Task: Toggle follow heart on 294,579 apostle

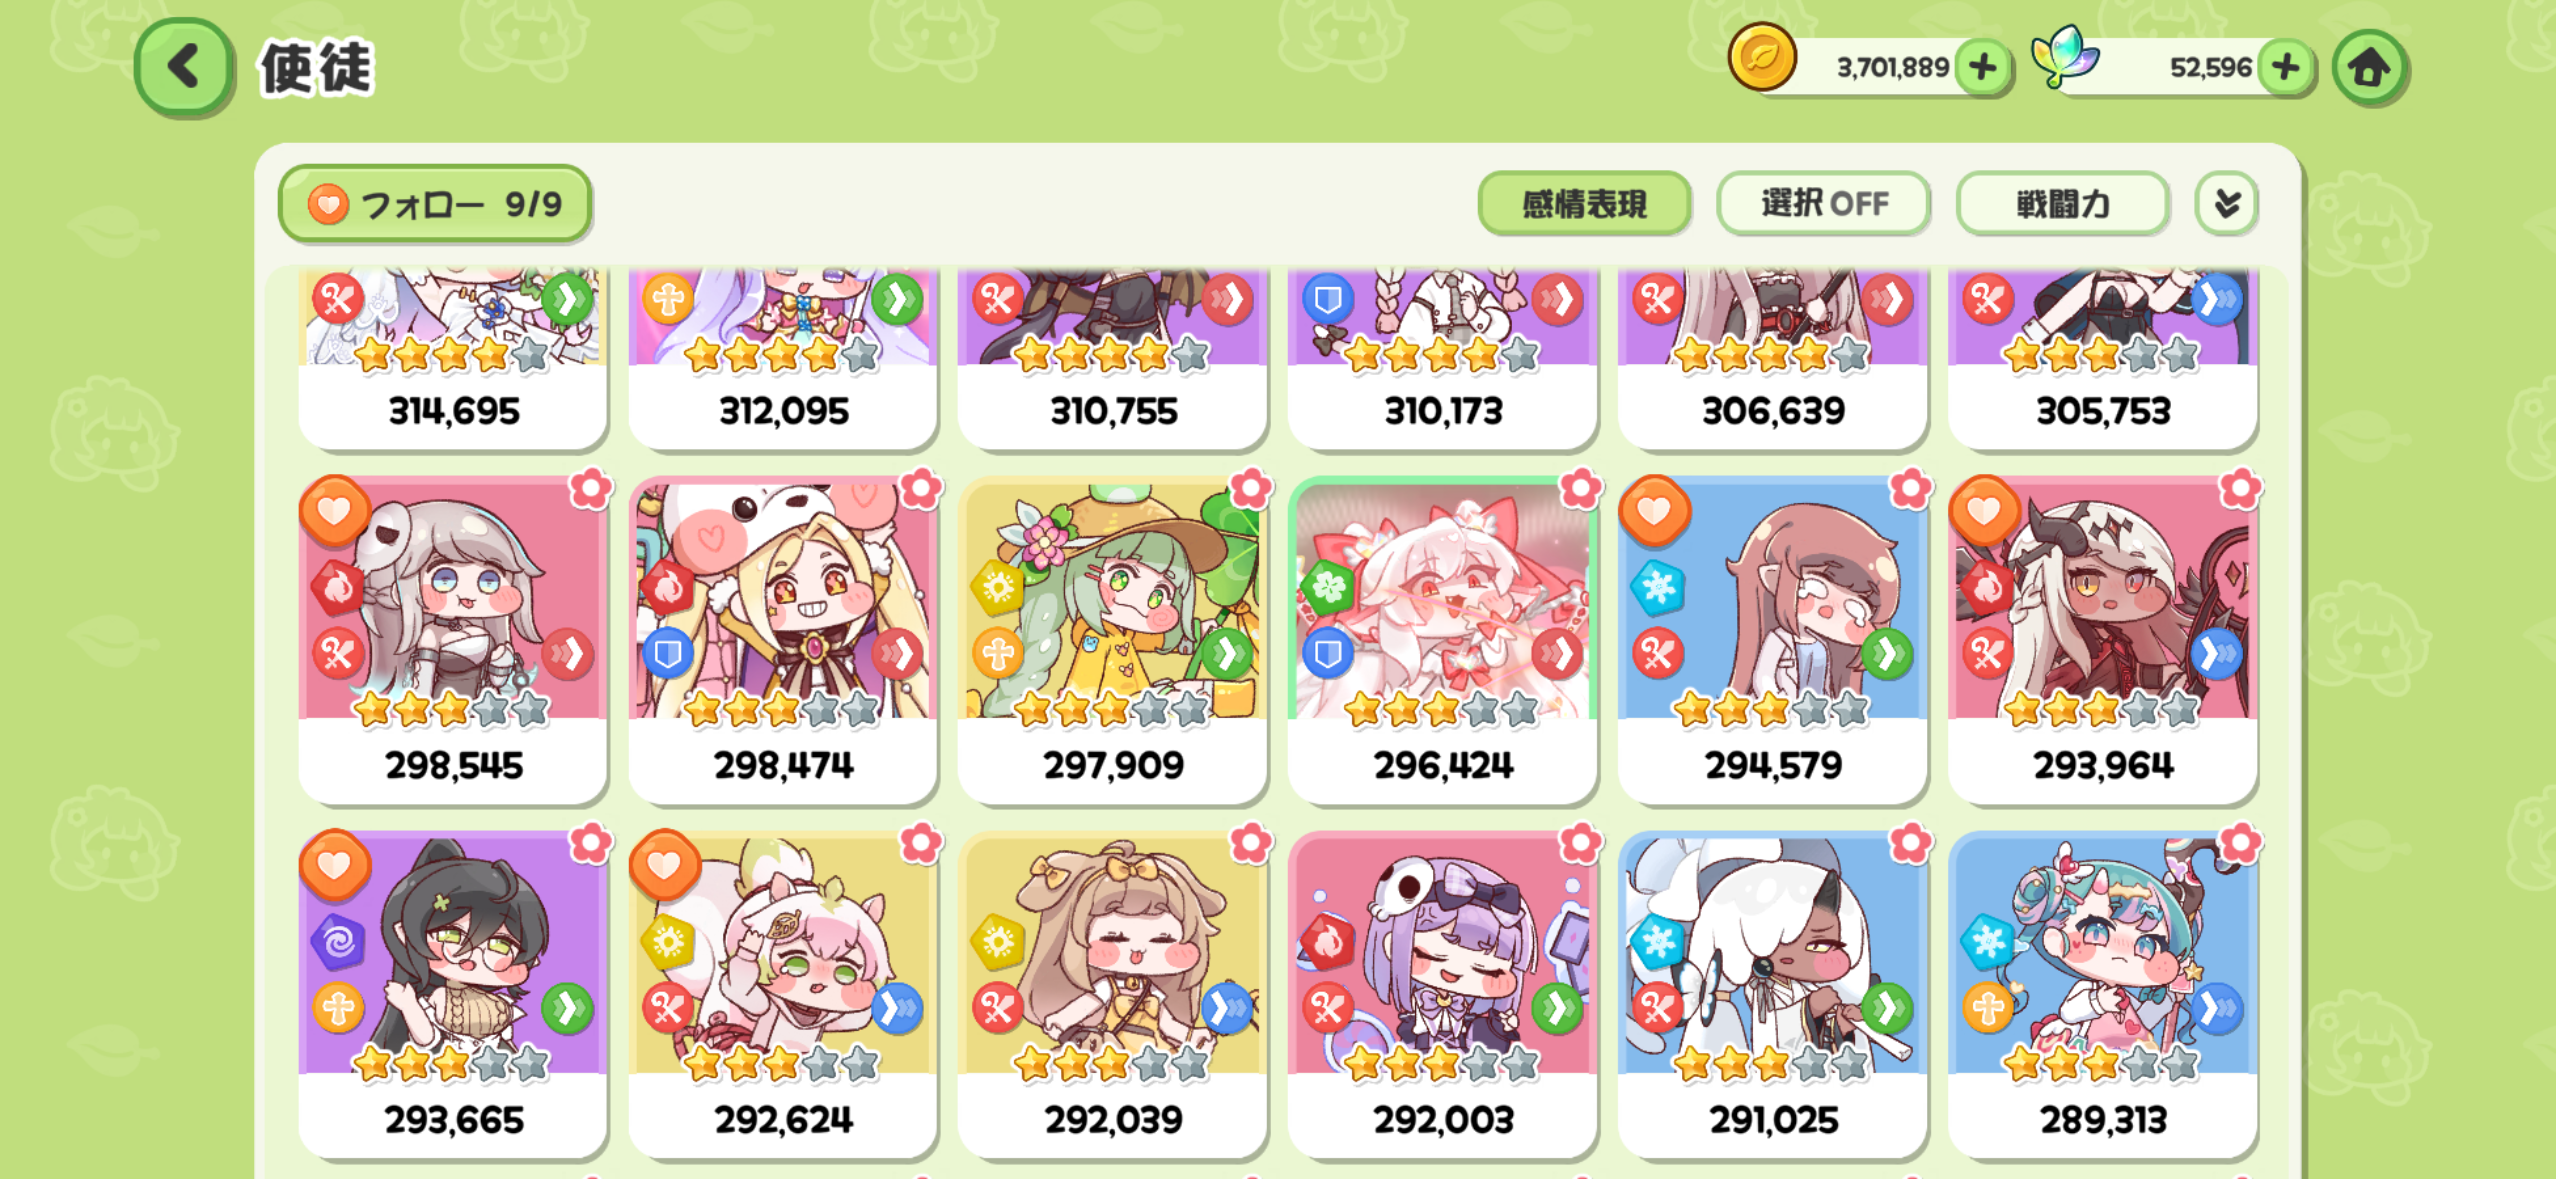Action: (x=1655, y=511)
